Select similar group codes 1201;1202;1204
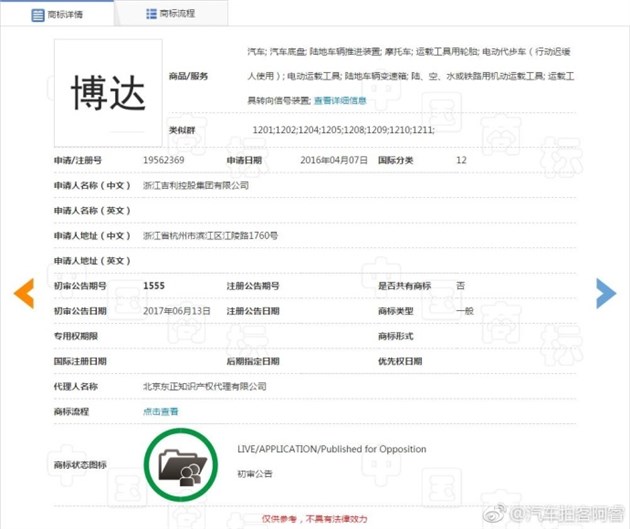Screen dimensions: 630x529 click(285, 130)
